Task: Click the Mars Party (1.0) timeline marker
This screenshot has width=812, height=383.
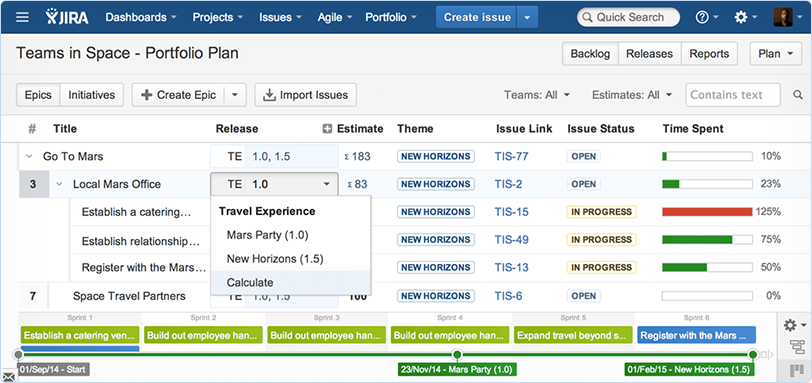Action: (457, 370)
